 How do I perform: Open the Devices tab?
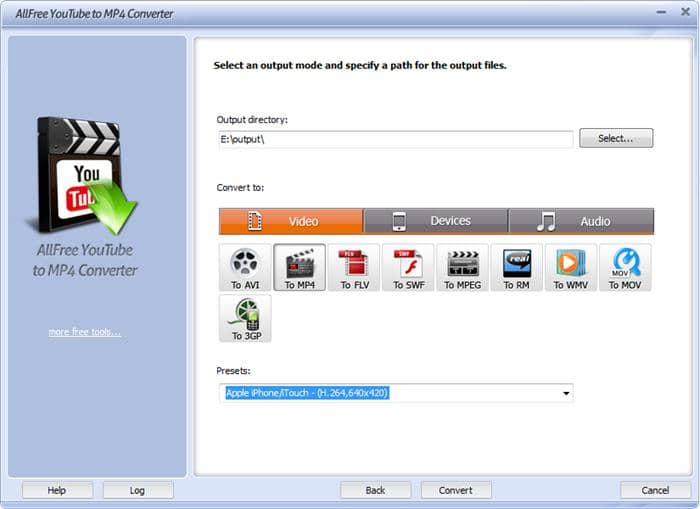click(436, 221)
